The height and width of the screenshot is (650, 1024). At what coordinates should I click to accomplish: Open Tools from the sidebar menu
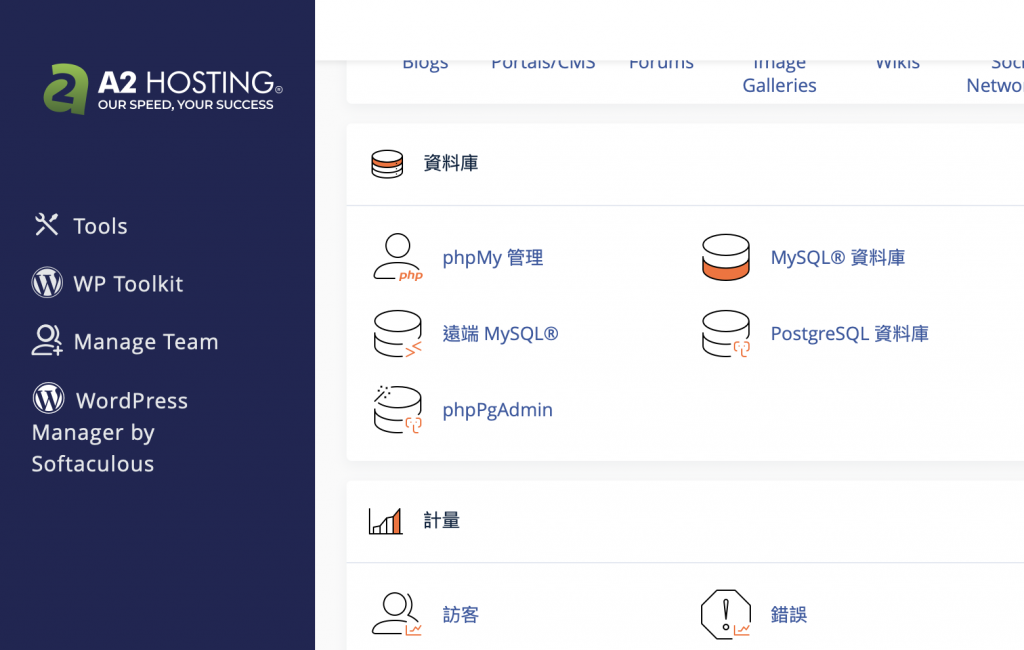[100, 226]
